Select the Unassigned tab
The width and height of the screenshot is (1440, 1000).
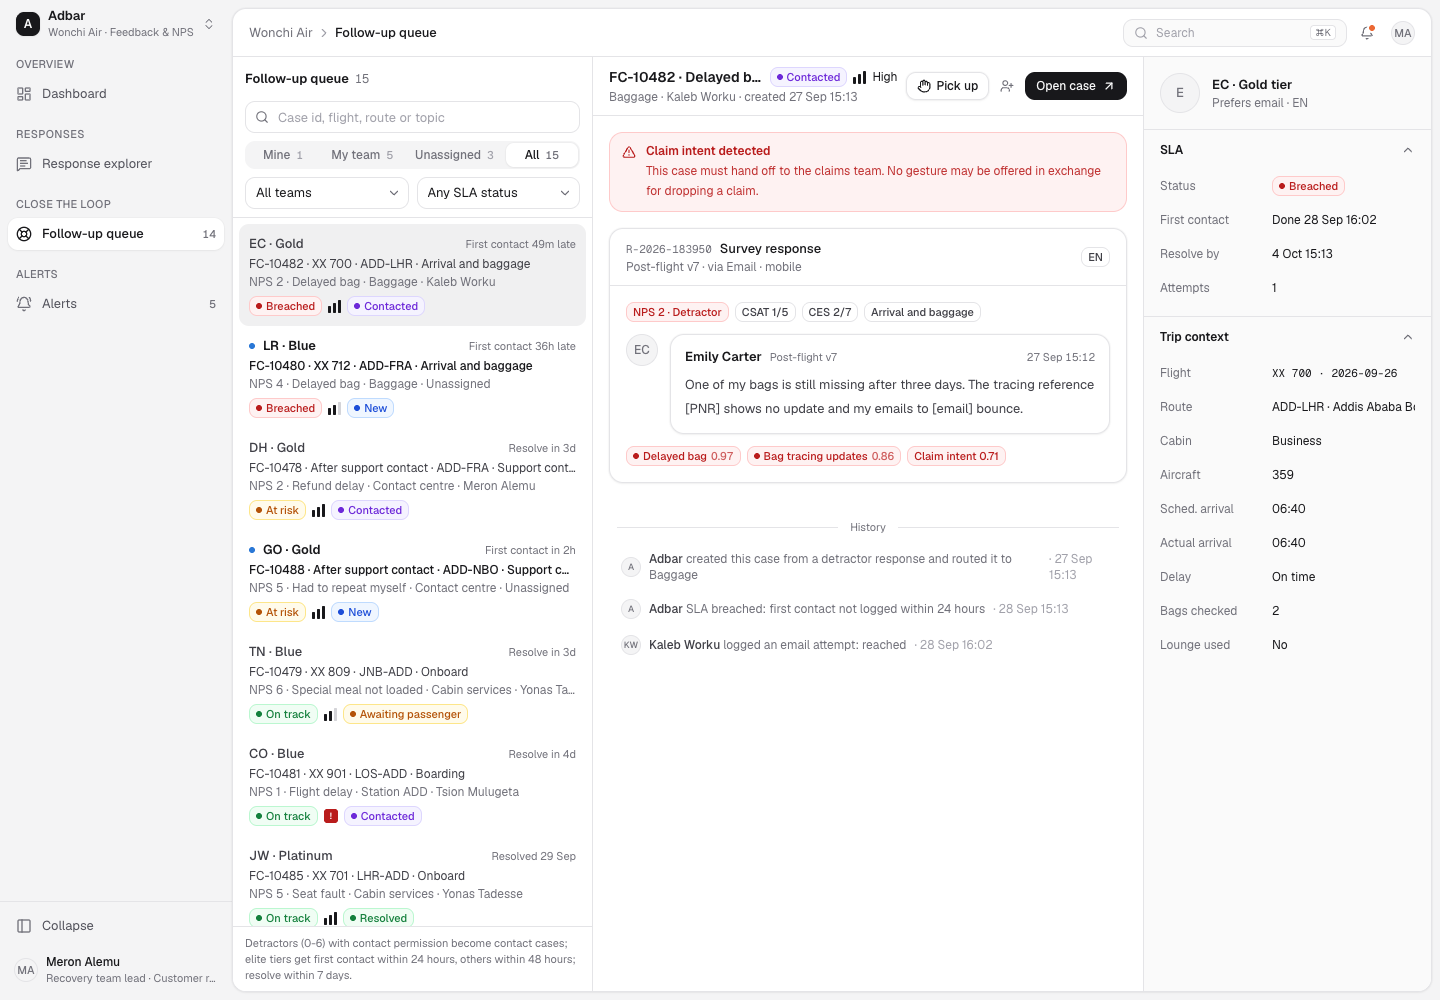(454, 155)
